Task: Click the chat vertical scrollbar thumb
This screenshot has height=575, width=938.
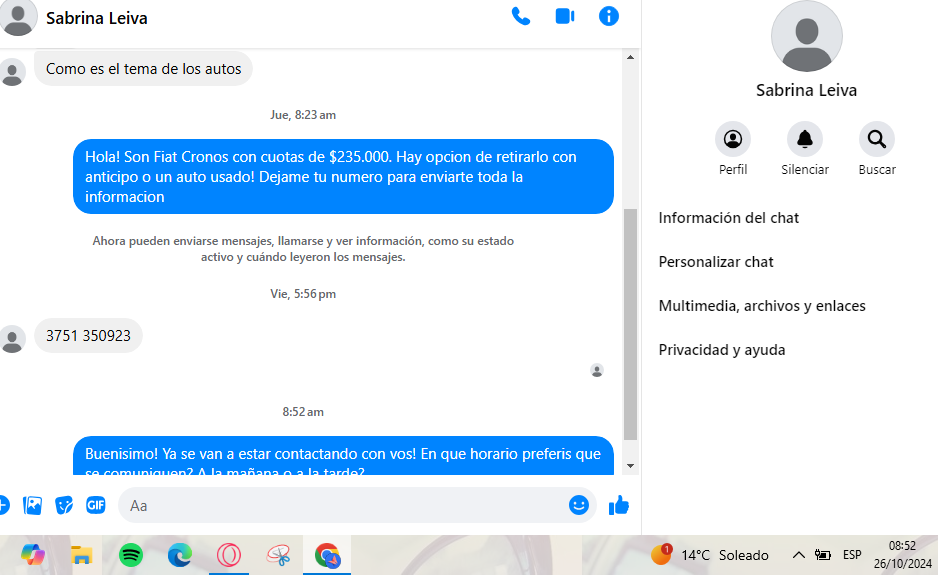Action: pyautogui.click(x=630, y=324)
